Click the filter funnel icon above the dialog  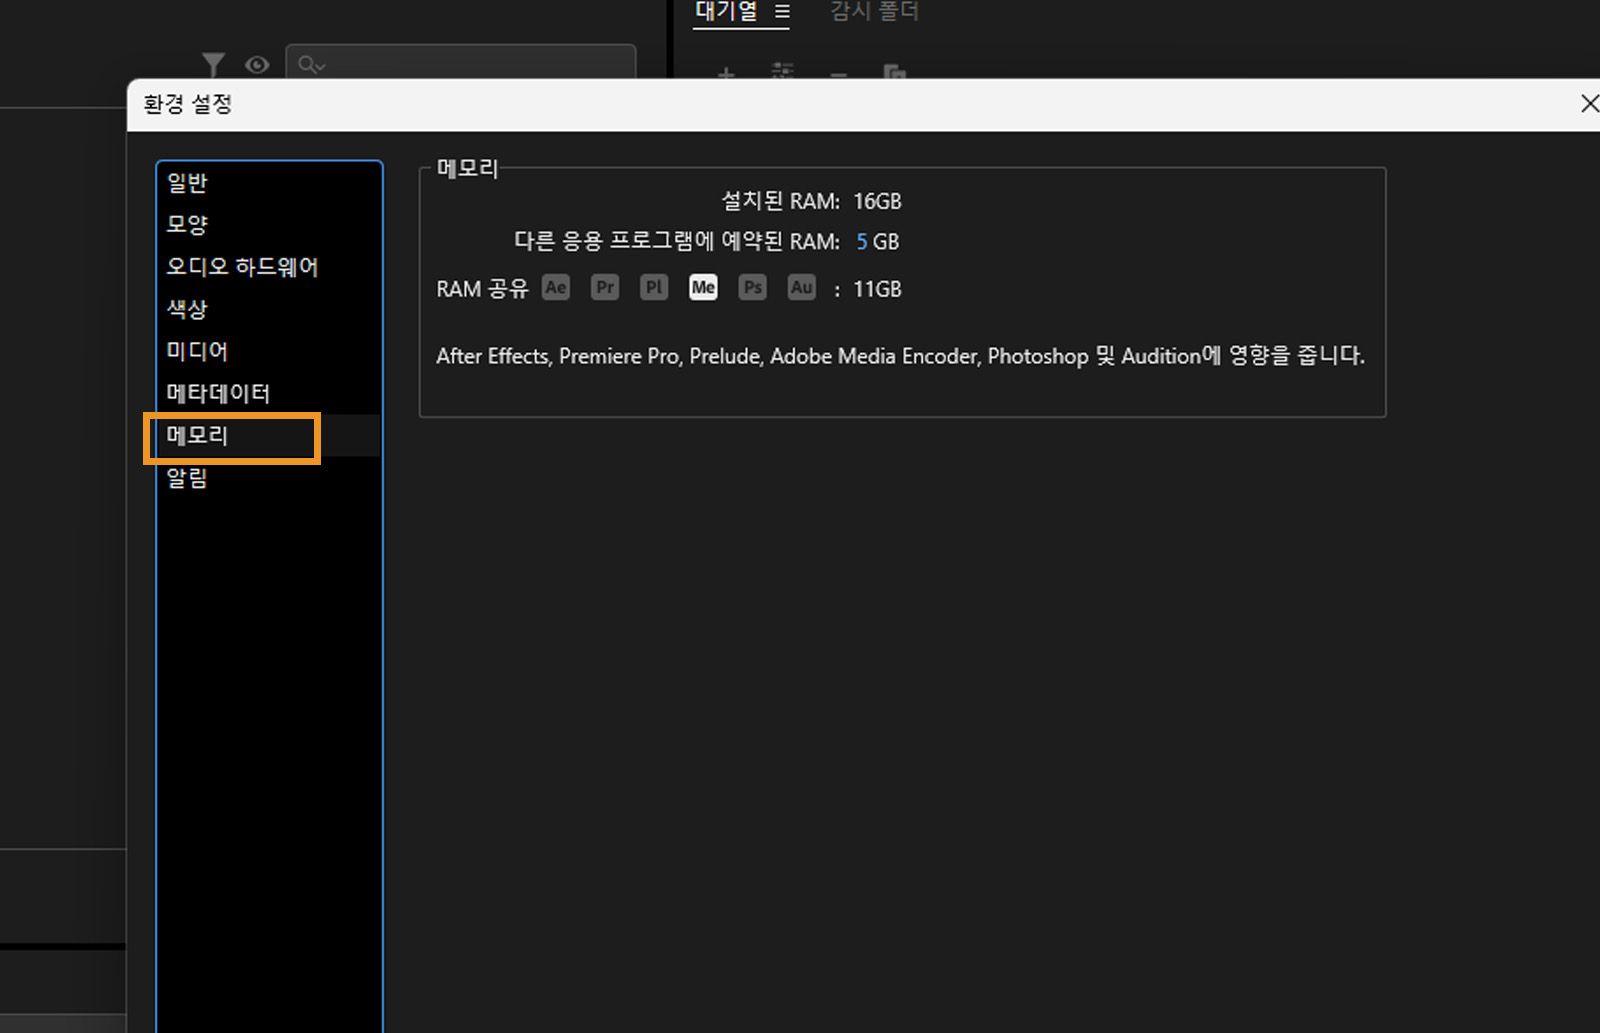click(213, 64)
